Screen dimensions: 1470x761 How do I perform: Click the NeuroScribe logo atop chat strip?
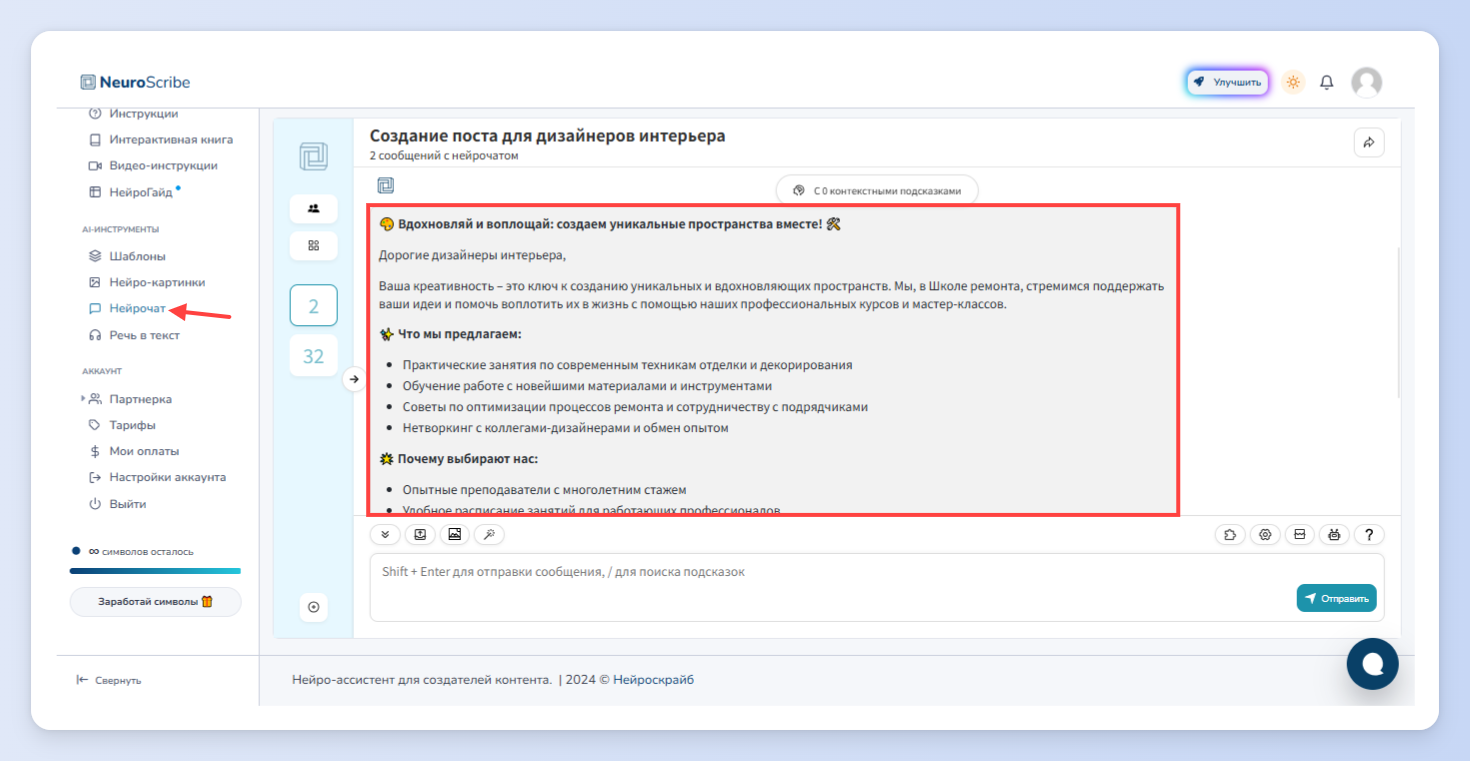pyautogui.click(x=313, y=157)
